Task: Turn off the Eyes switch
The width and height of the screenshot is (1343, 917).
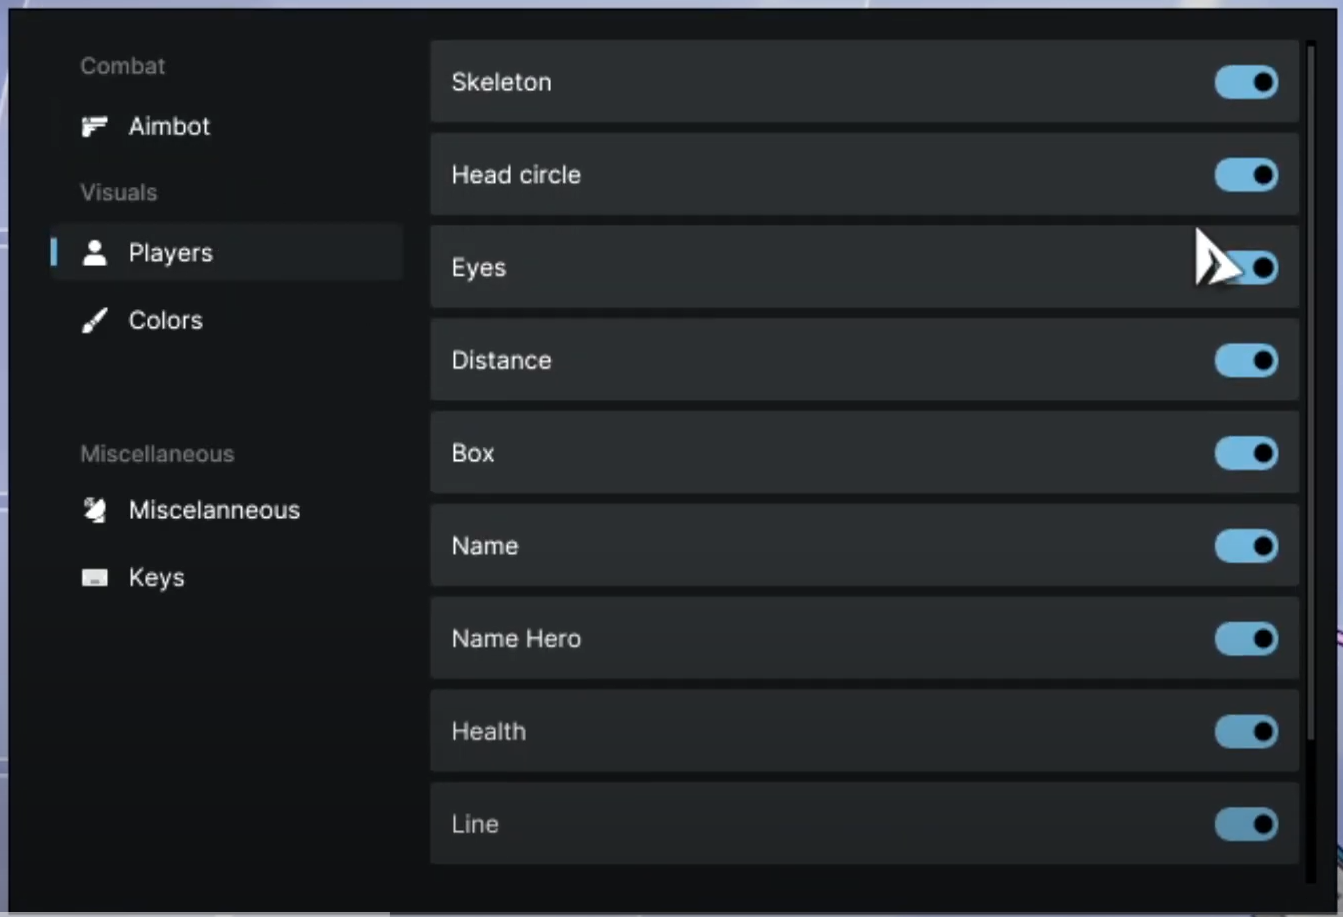Action: [x=1252, y=268]
